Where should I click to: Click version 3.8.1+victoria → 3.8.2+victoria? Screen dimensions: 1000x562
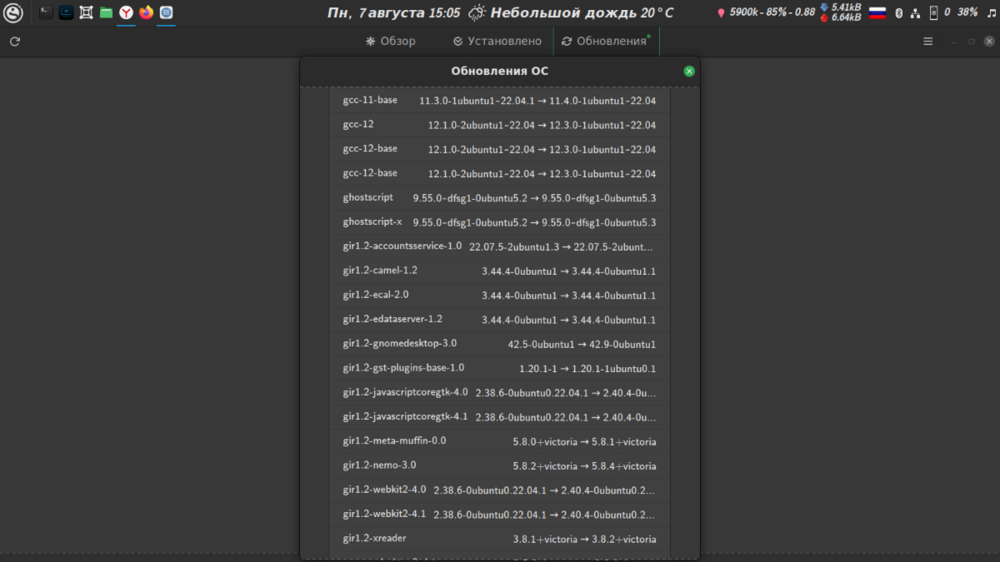click(x=584, y=539)
